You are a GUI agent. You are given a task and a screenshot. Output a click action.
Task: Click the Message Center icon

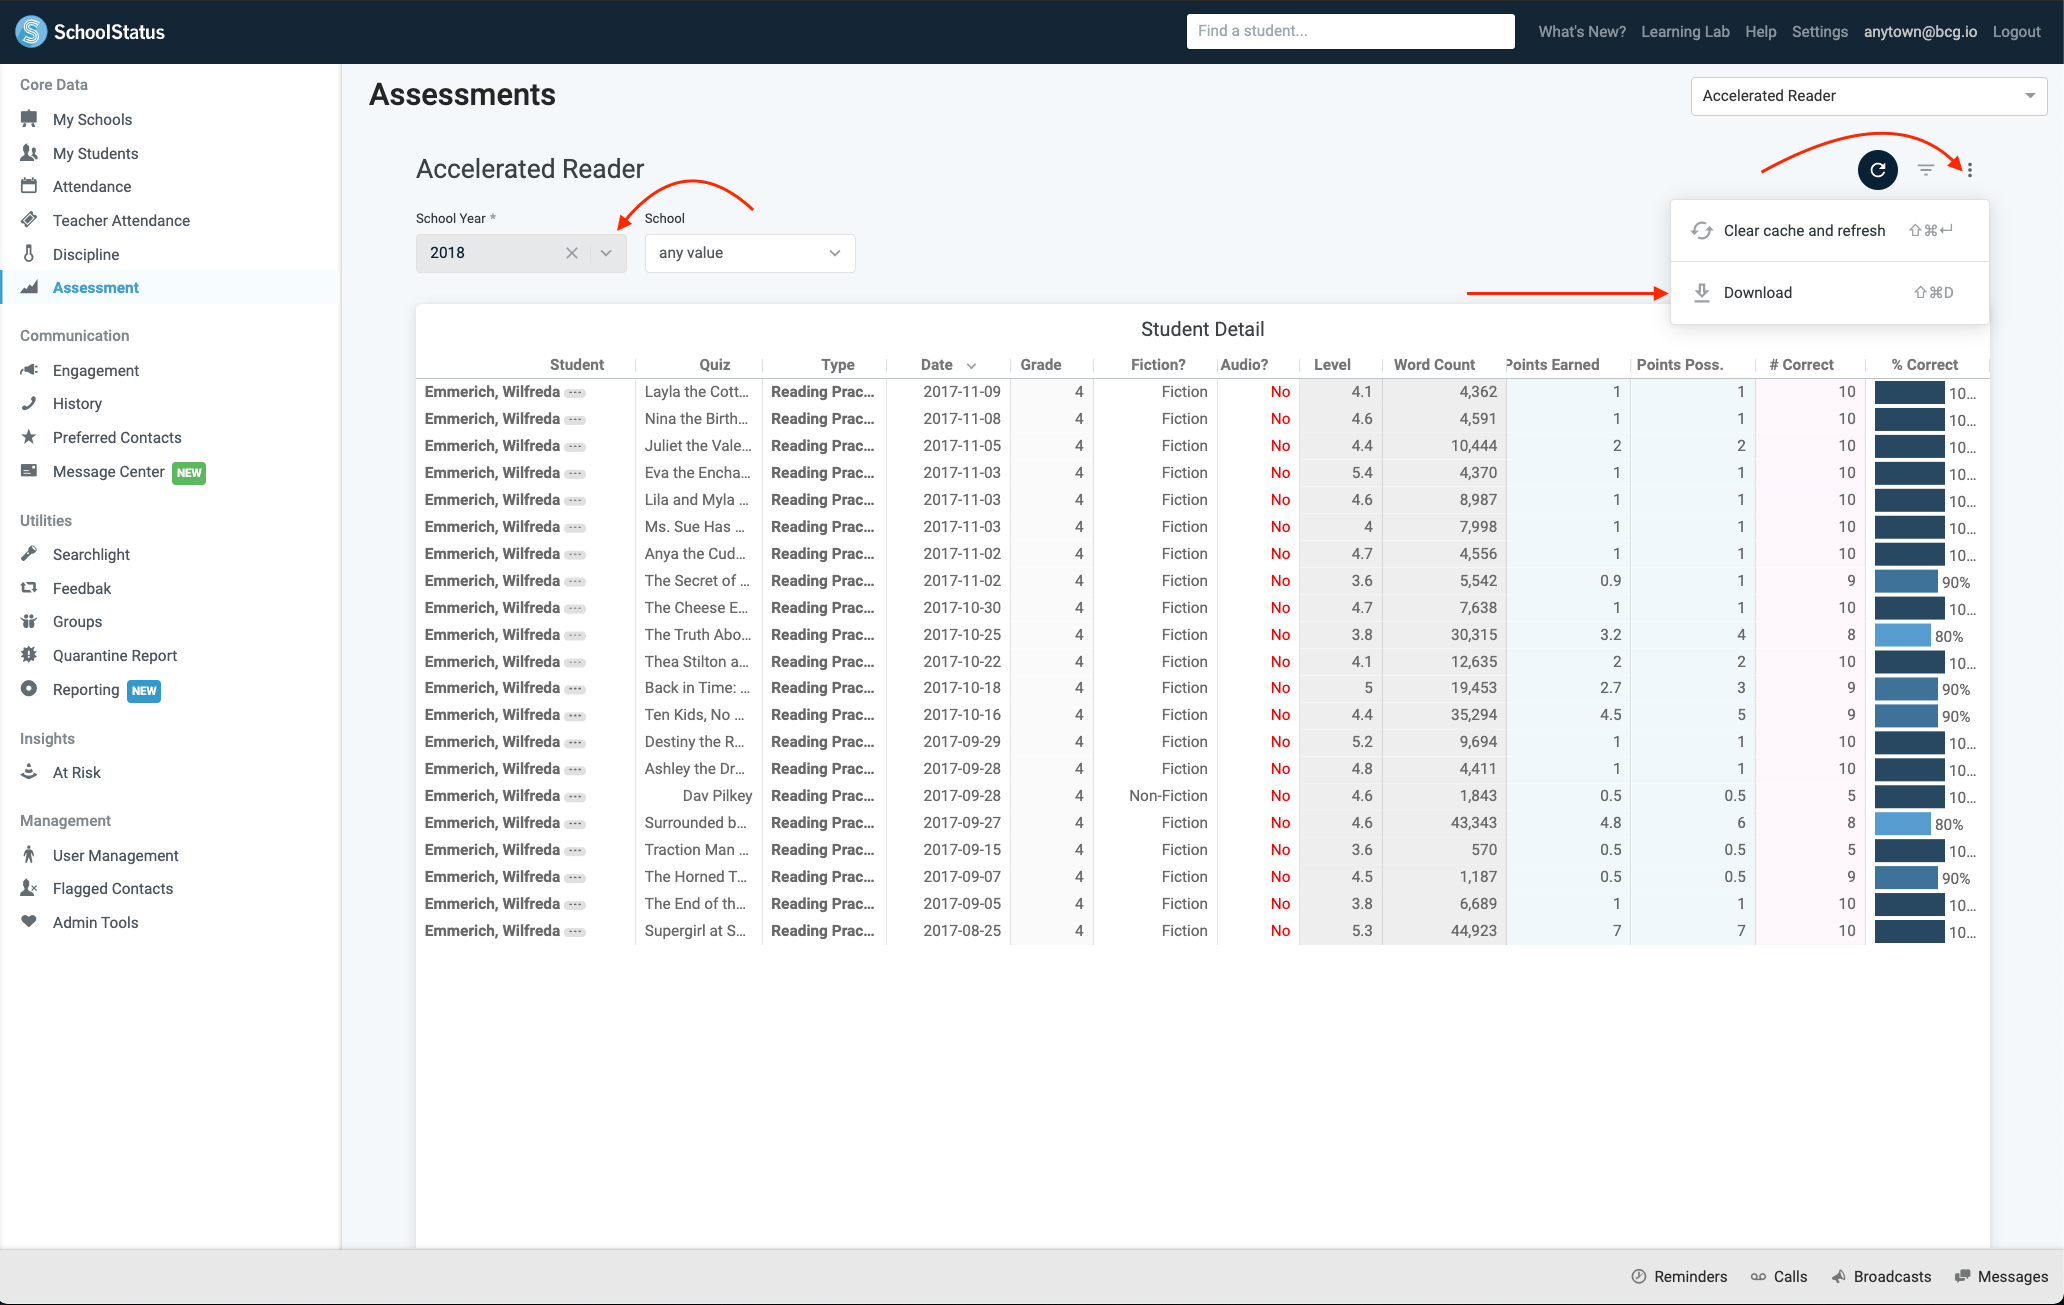[29, 471]
